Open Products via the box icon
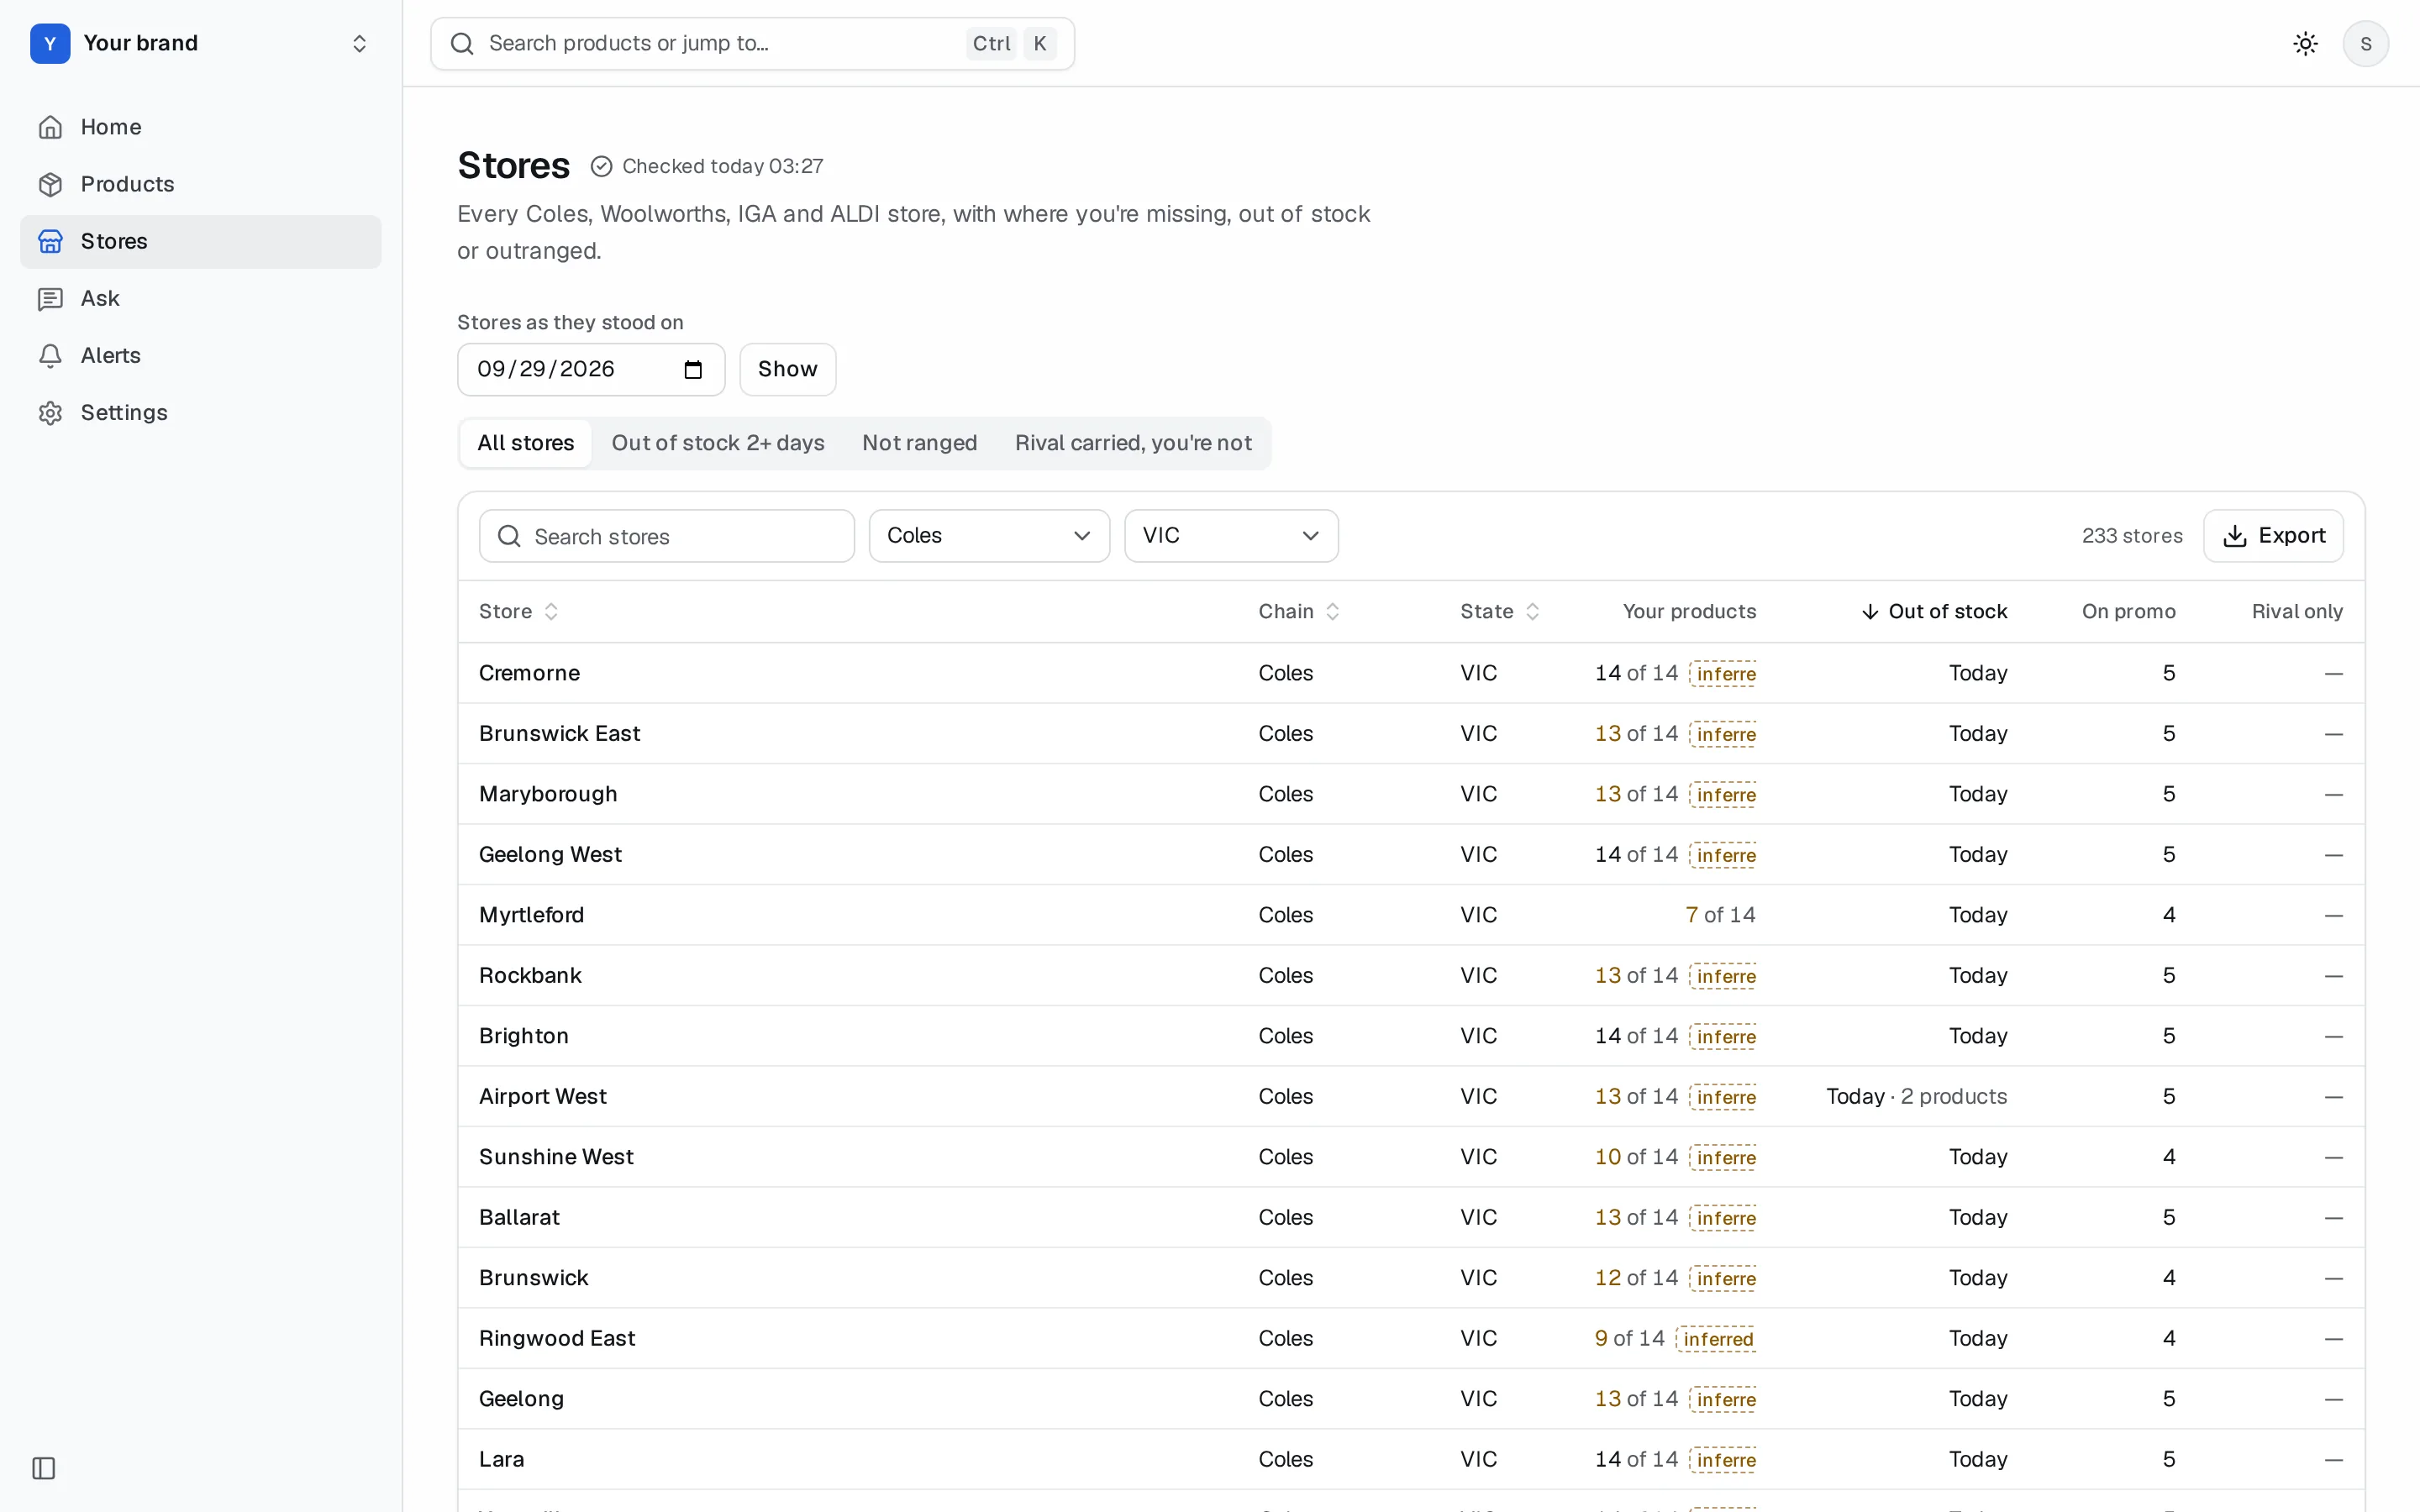 pos(50,184)
